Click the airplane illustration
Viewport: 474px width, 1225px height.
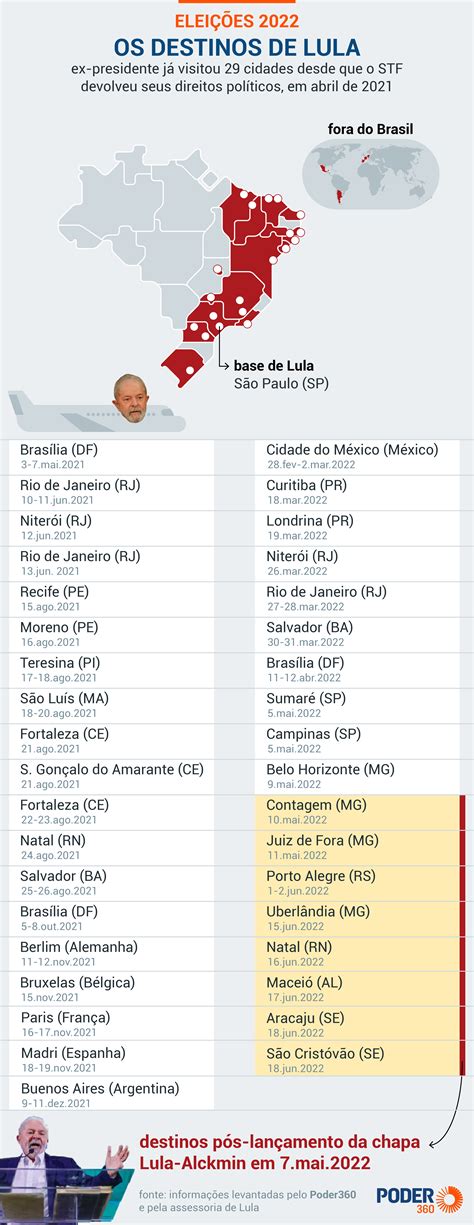[95, 408]
